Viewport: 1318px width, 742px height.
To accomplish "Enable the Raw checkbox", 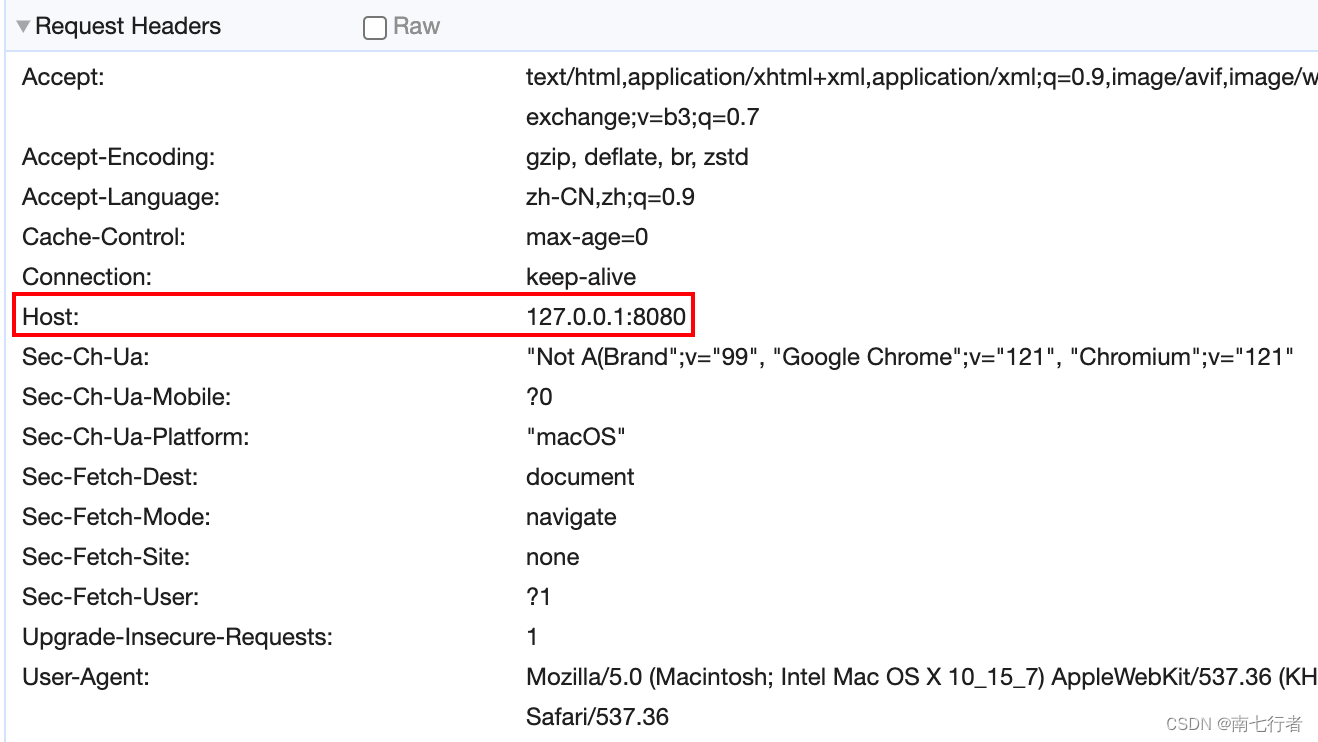I will [x=375, y=28].
